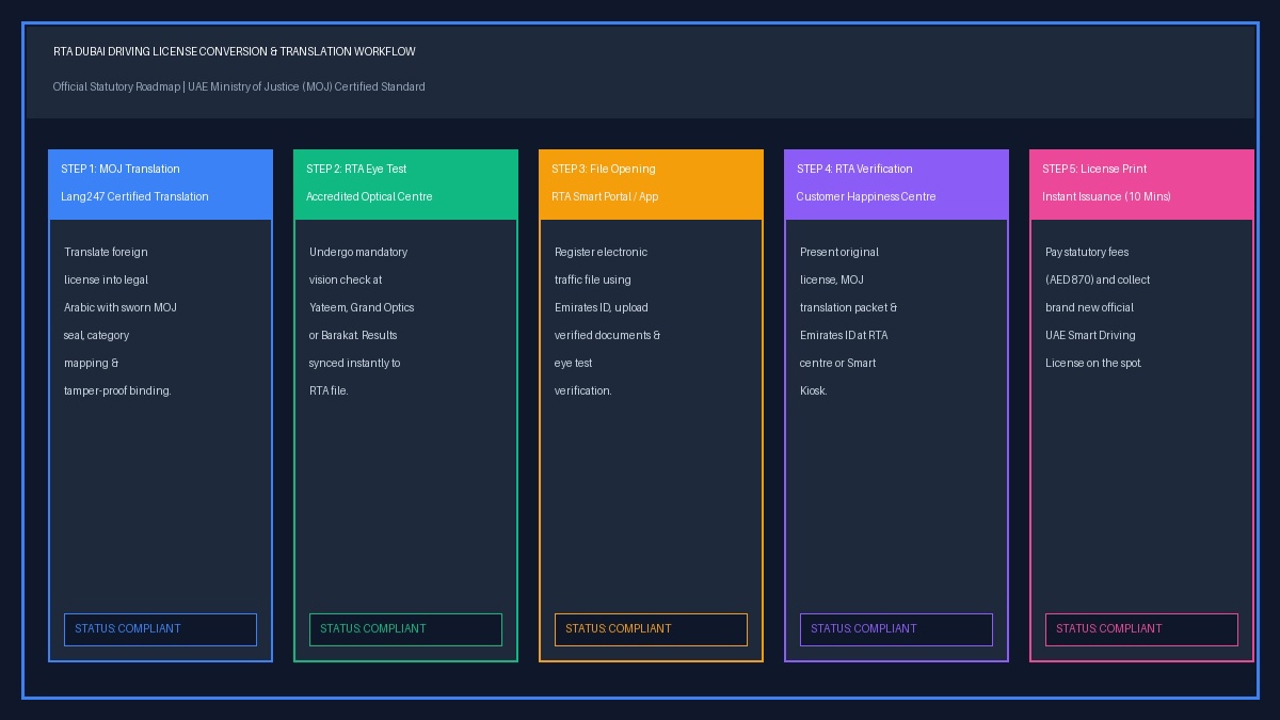Click 'Accredited Optical Centre' subheading
The image size is (1280, 720).
369,197
